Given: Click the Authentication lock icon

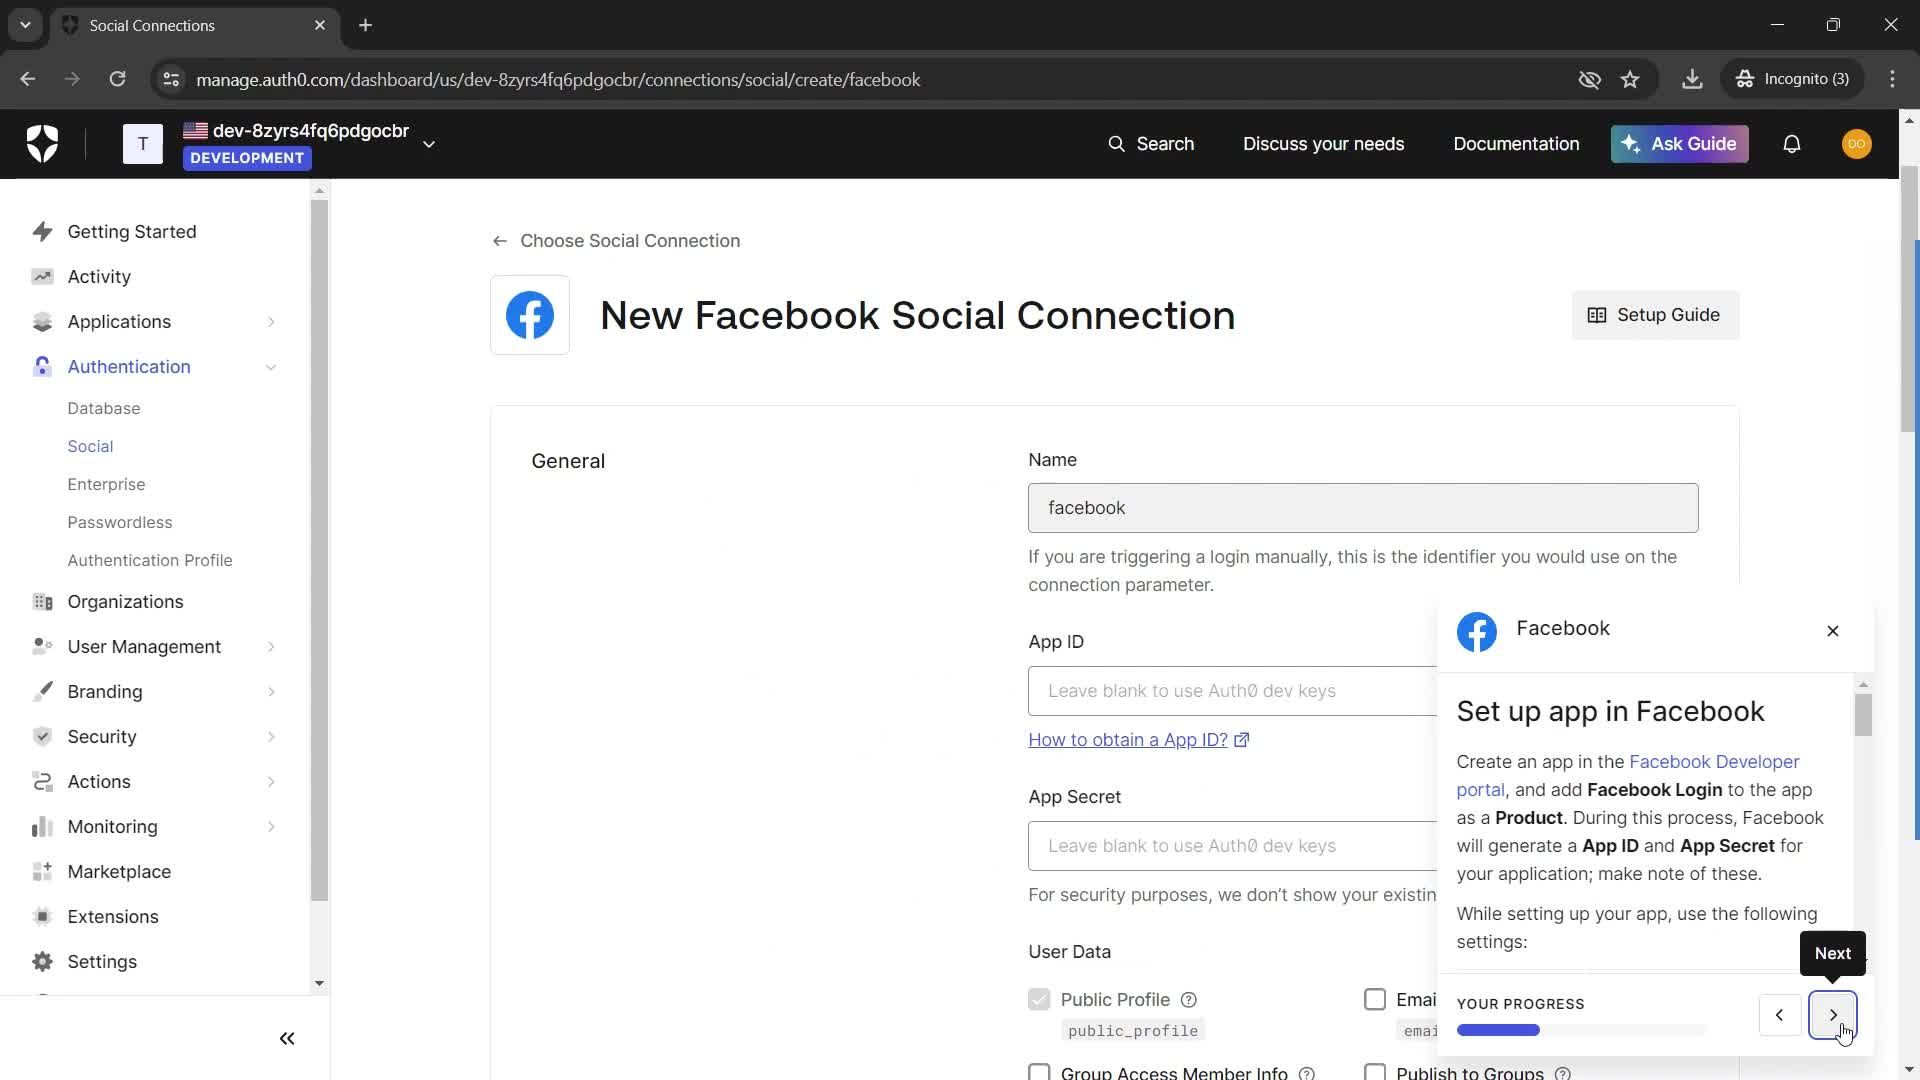Looking at the screenshot, I should 42,367.
